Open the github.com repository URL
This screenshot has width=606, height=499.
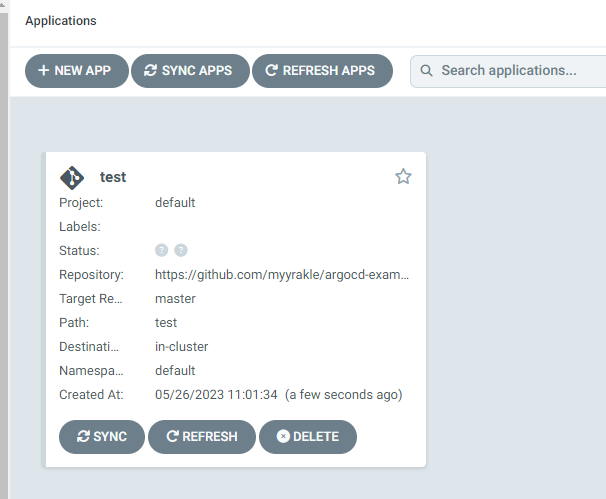(282, 275)
